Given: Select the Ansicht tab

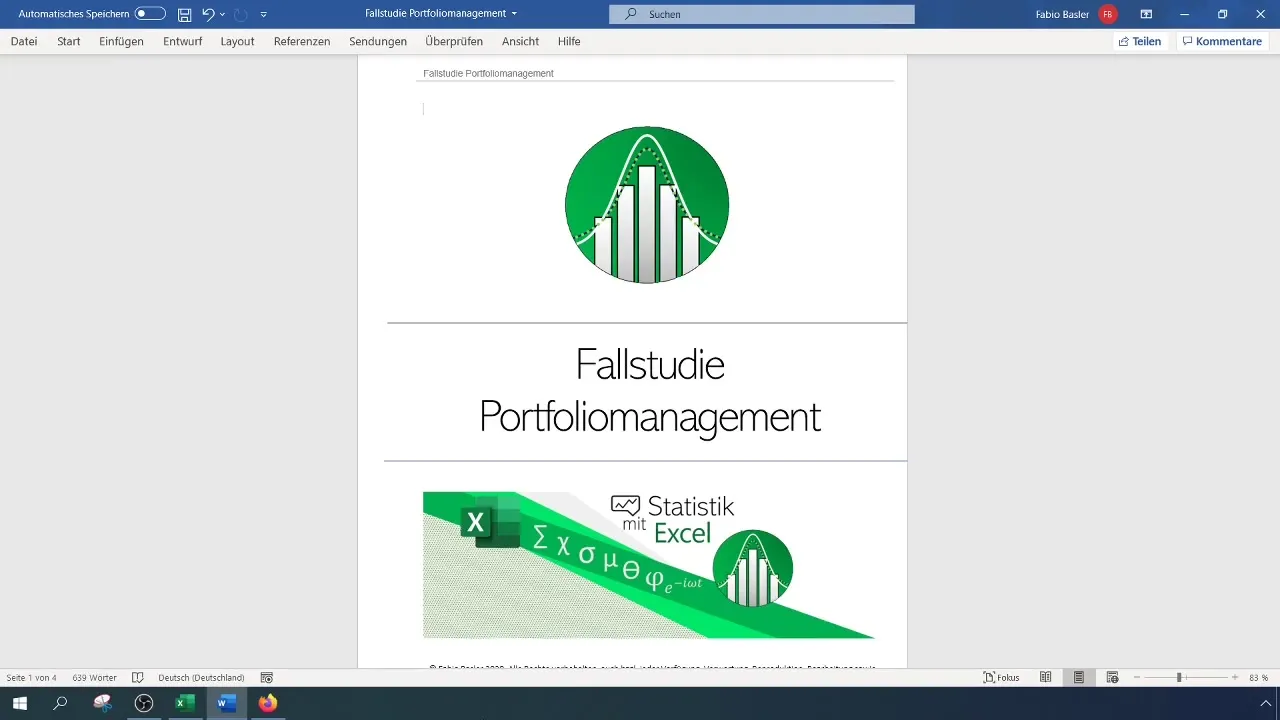Looking at the screenshot, I should 520,41.
